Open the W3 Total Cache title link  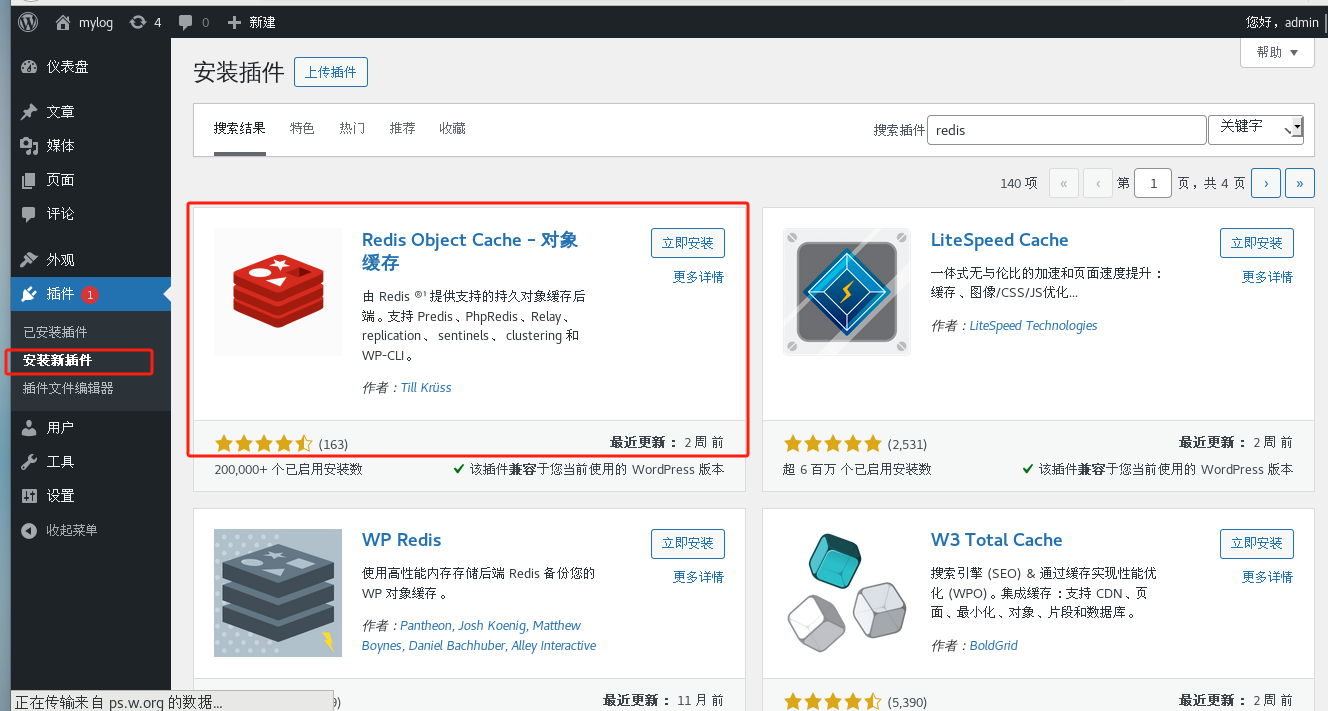(x=997, y=540)
